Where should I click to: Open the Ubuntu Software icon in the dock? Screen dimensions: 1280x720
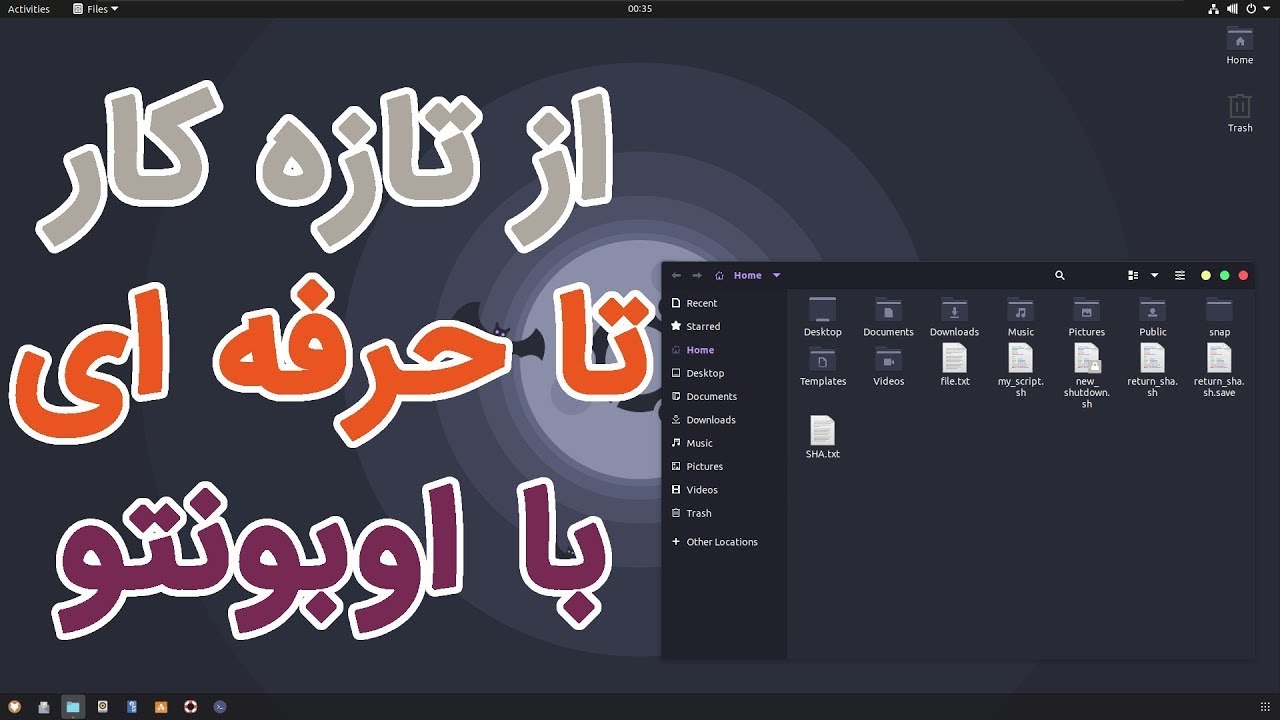coord(161,707)
